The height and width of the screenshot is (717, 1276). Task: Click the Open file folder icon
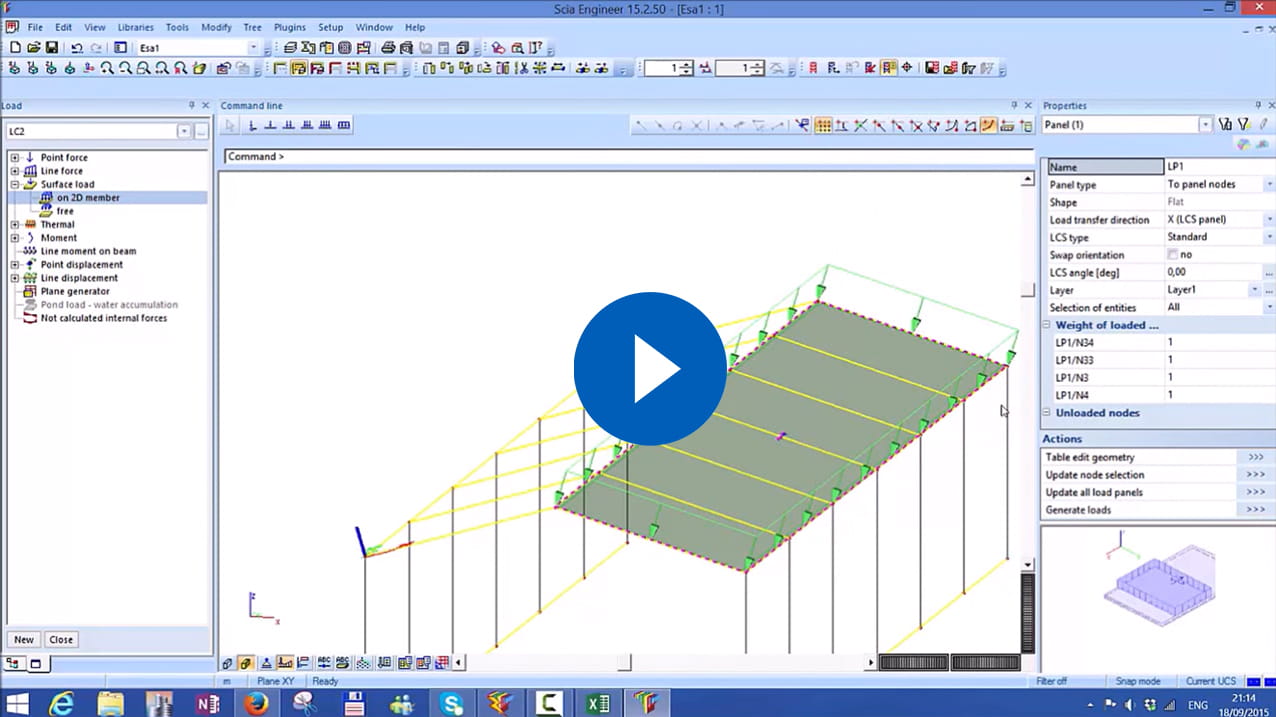[33, 47]
